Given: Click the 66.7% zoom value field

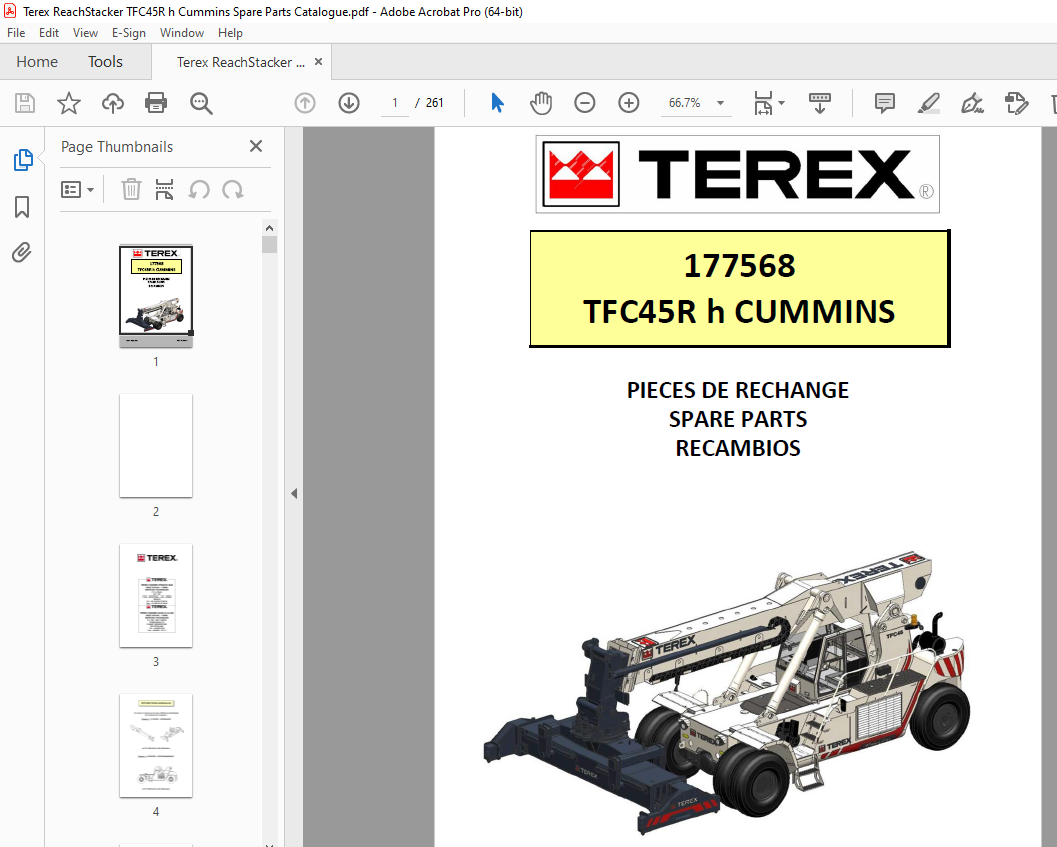Looking at the screenshot, I should tap(684, 103).
